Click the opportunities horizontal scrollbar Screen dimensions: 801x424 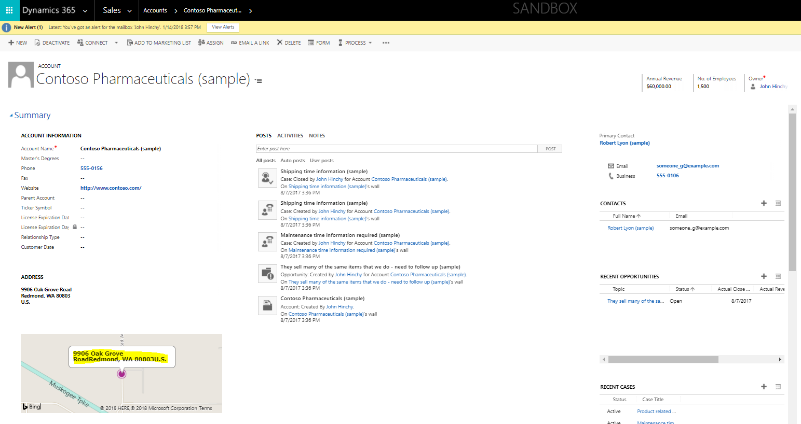click(663, 360)
